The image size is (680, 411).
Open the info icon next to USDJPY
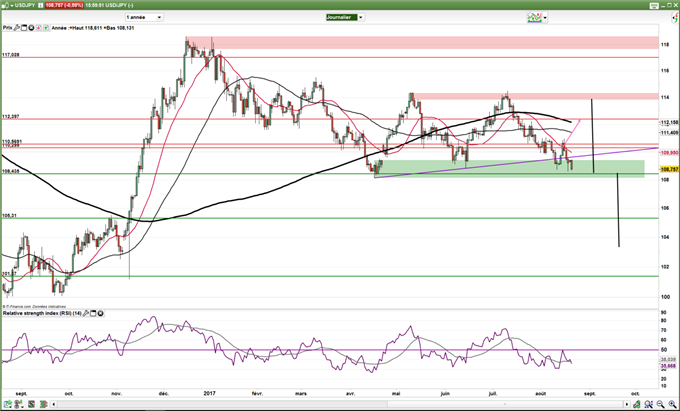tap(40, 5)
